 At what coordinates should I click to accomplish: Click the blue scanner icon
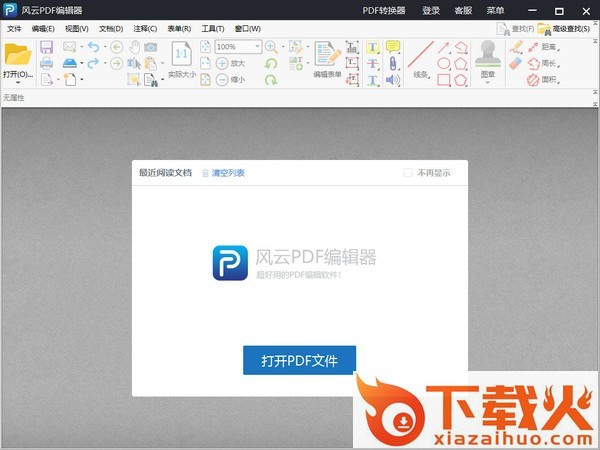pyautogui.click(x=70, y=63)
